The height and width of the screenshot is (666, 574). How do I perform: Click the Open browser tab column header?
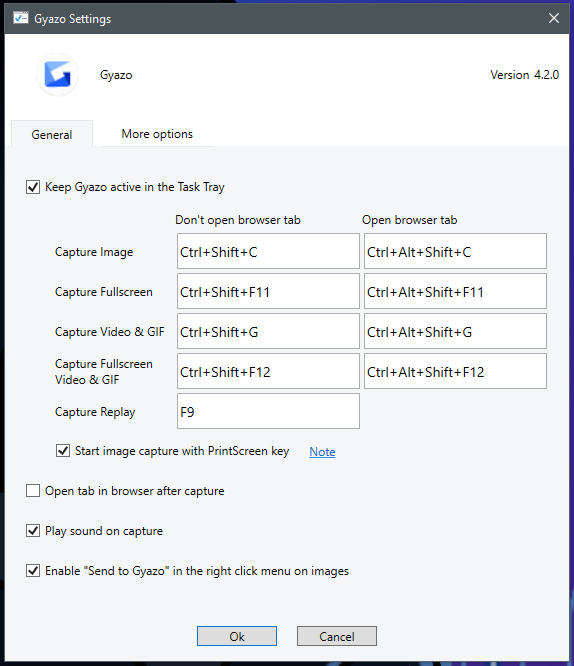click(410, 220)
